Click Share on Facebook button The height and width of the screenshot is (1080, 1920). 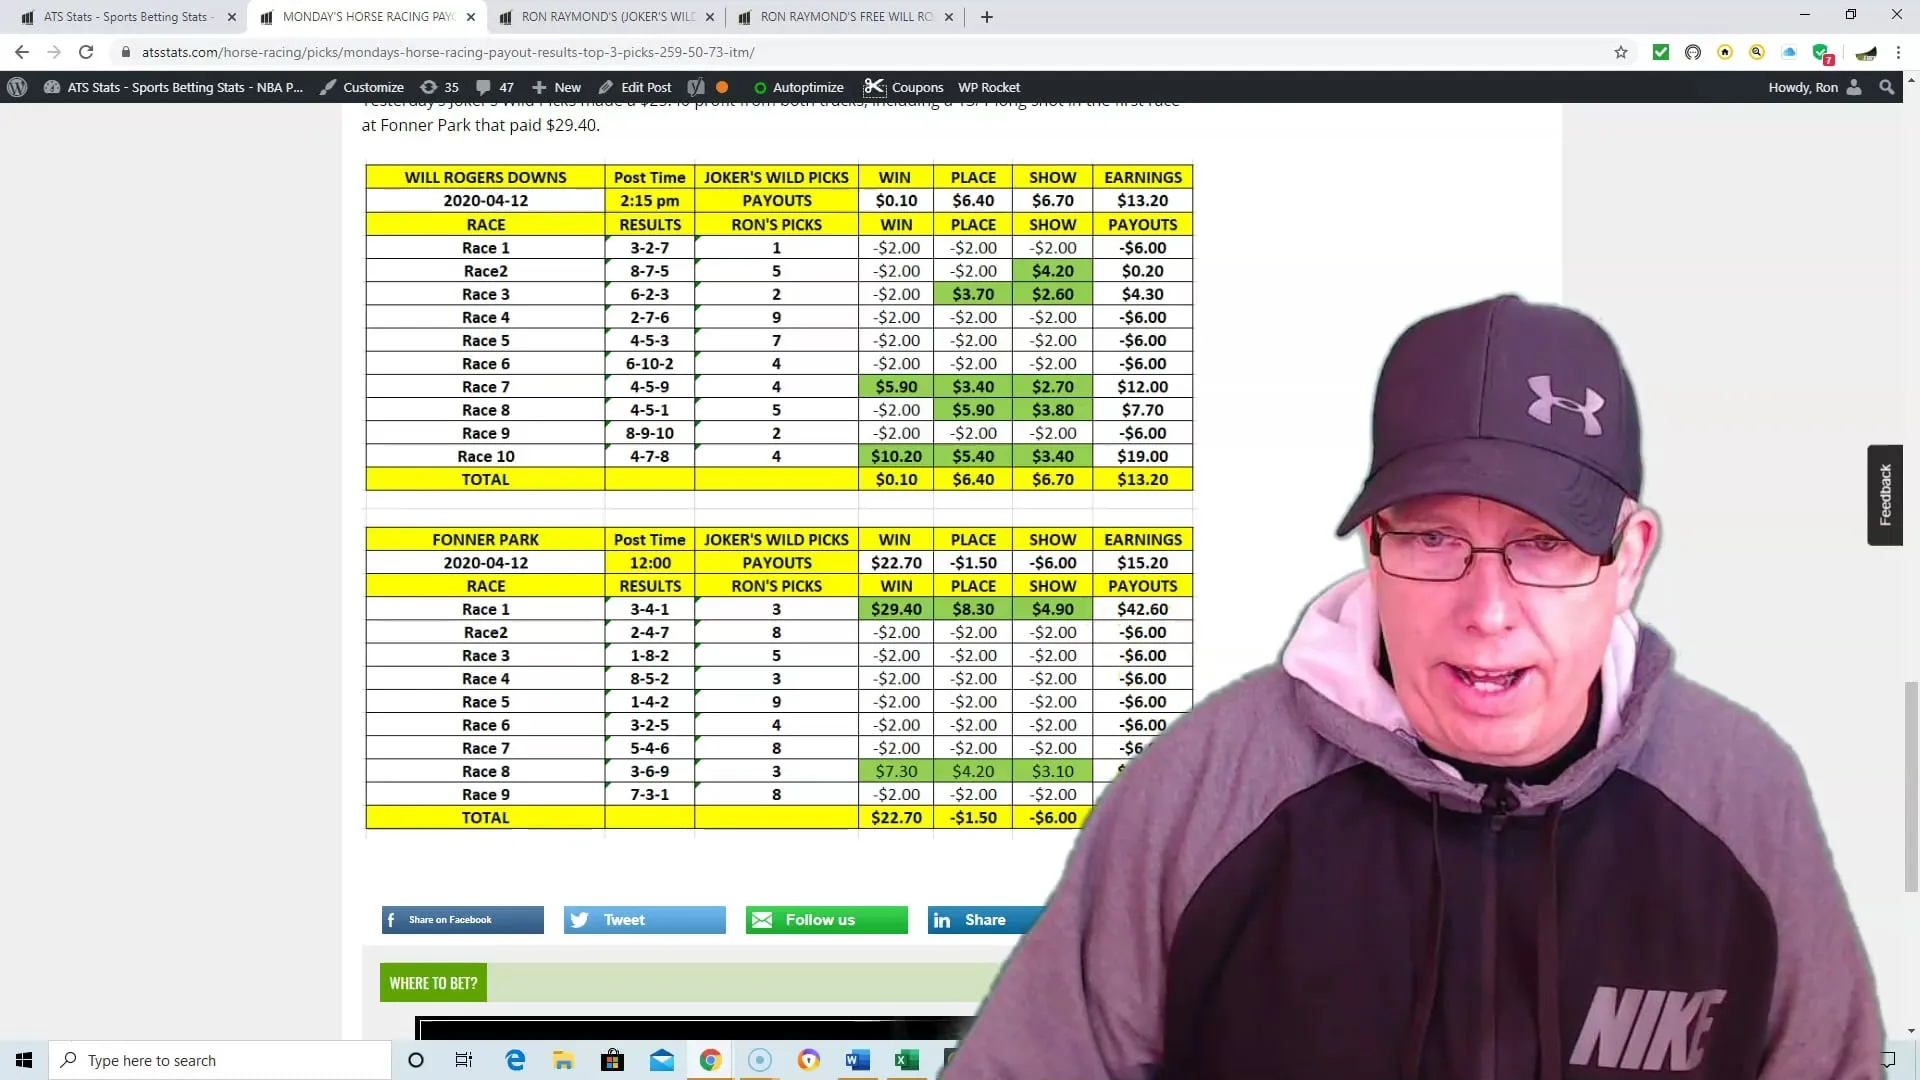[x=462, y=920]
